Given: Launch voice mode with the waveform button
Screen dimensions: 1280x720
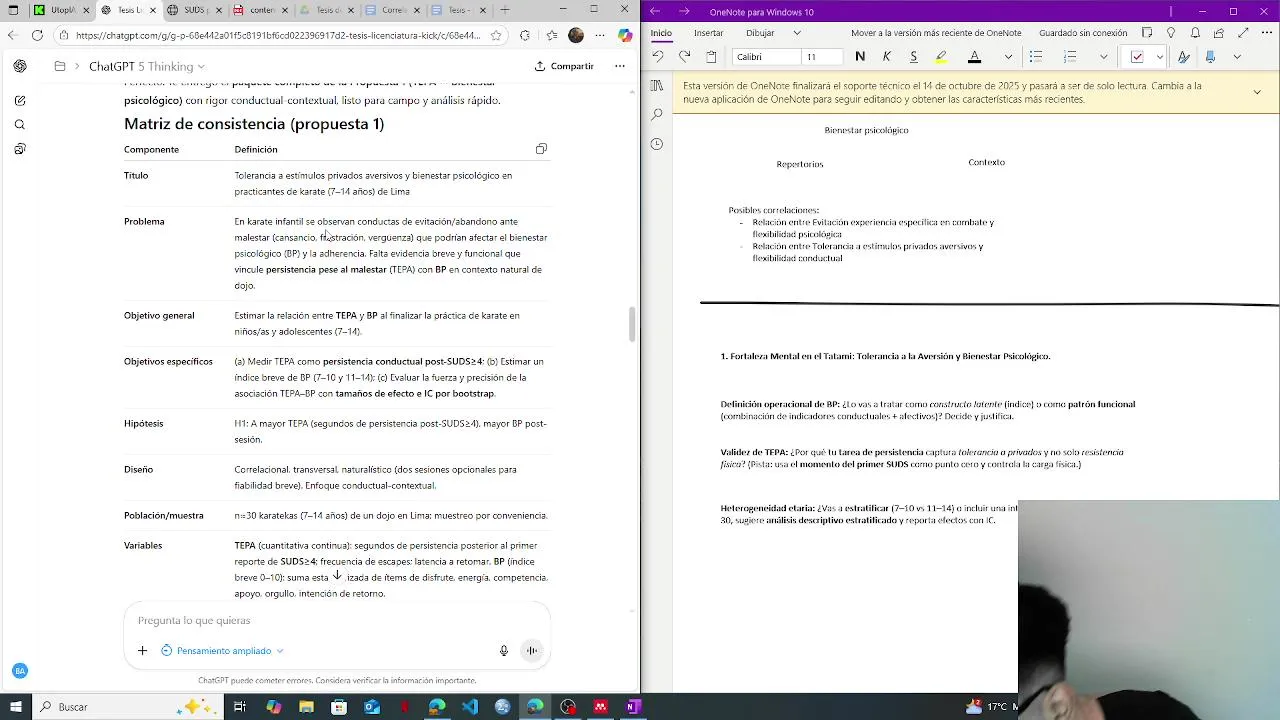Looking at the screenshot, I should pyautogui.click(x=532, y=651).
